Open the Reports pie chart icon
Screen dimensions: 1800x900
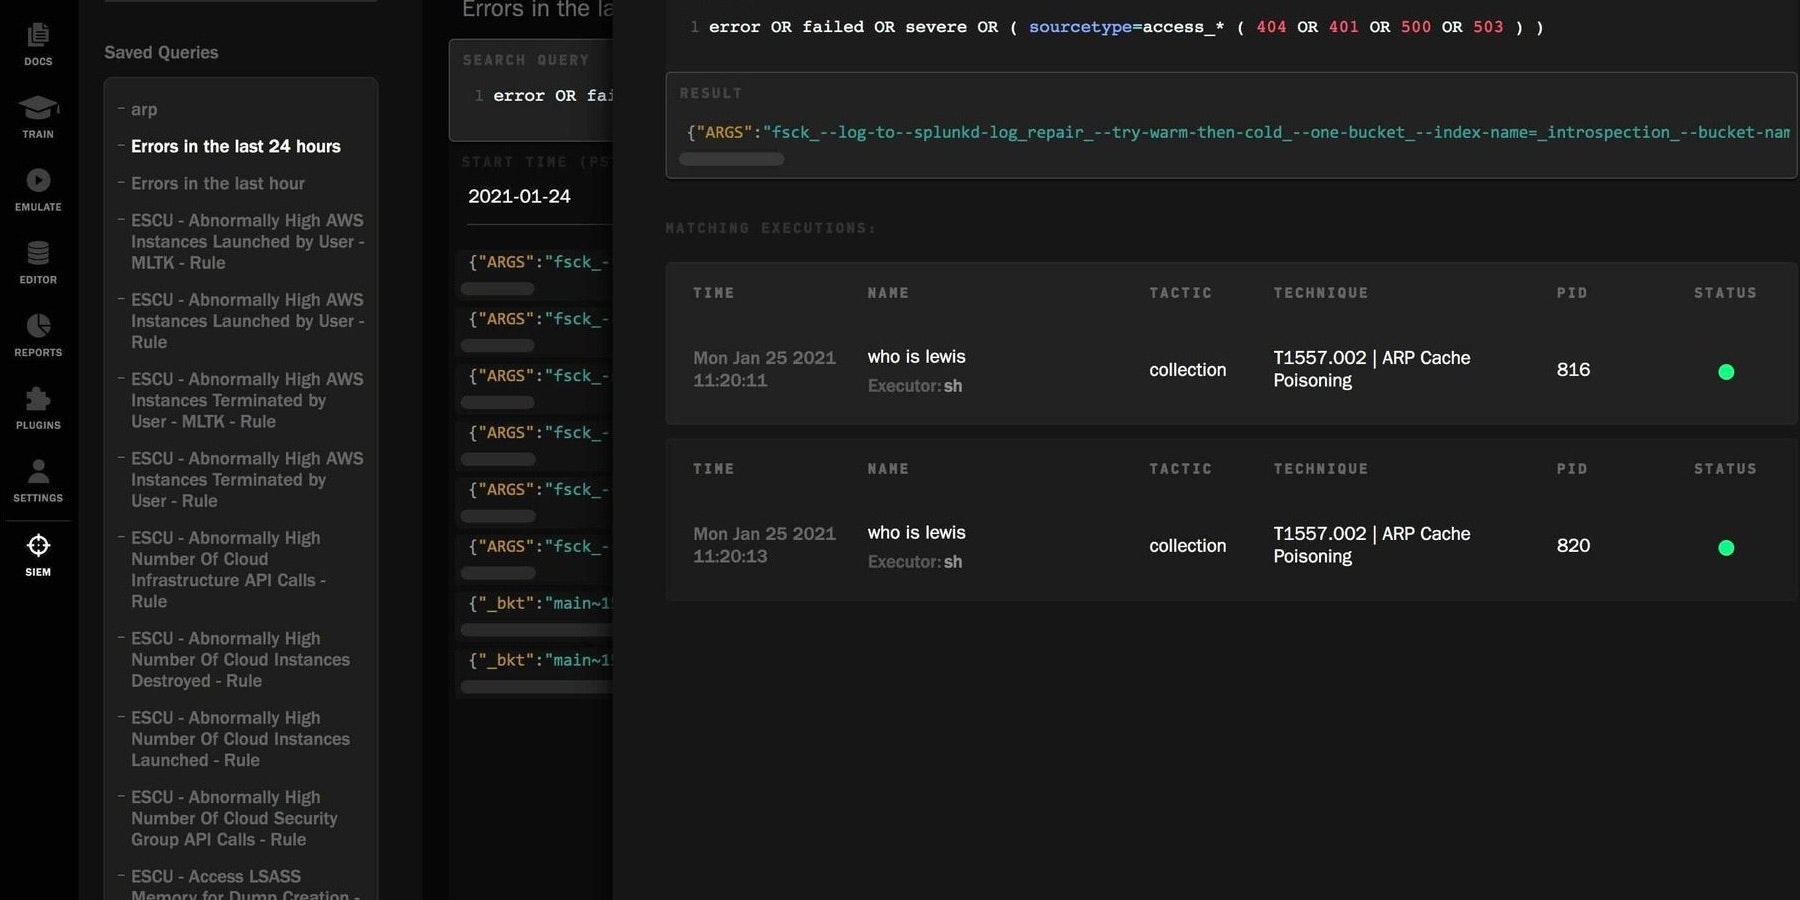(38, 326)
